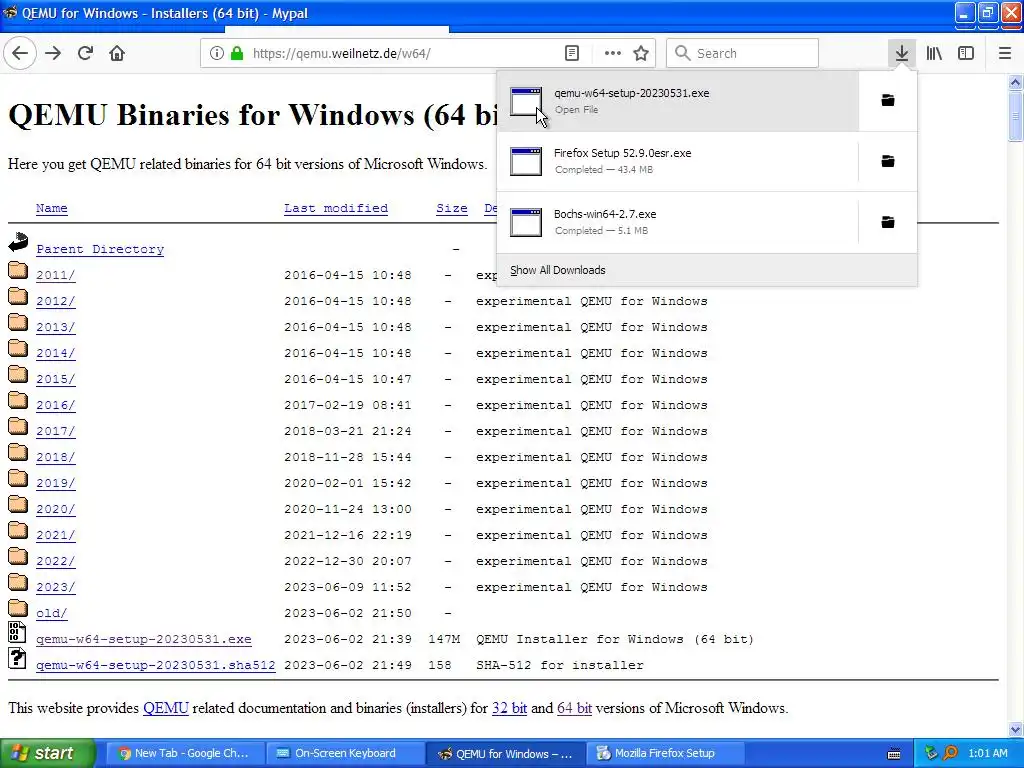Image resolution: width=1024 pixels, height=768 pixels.
Task: Go forward one page
Action: click(53, 54)
